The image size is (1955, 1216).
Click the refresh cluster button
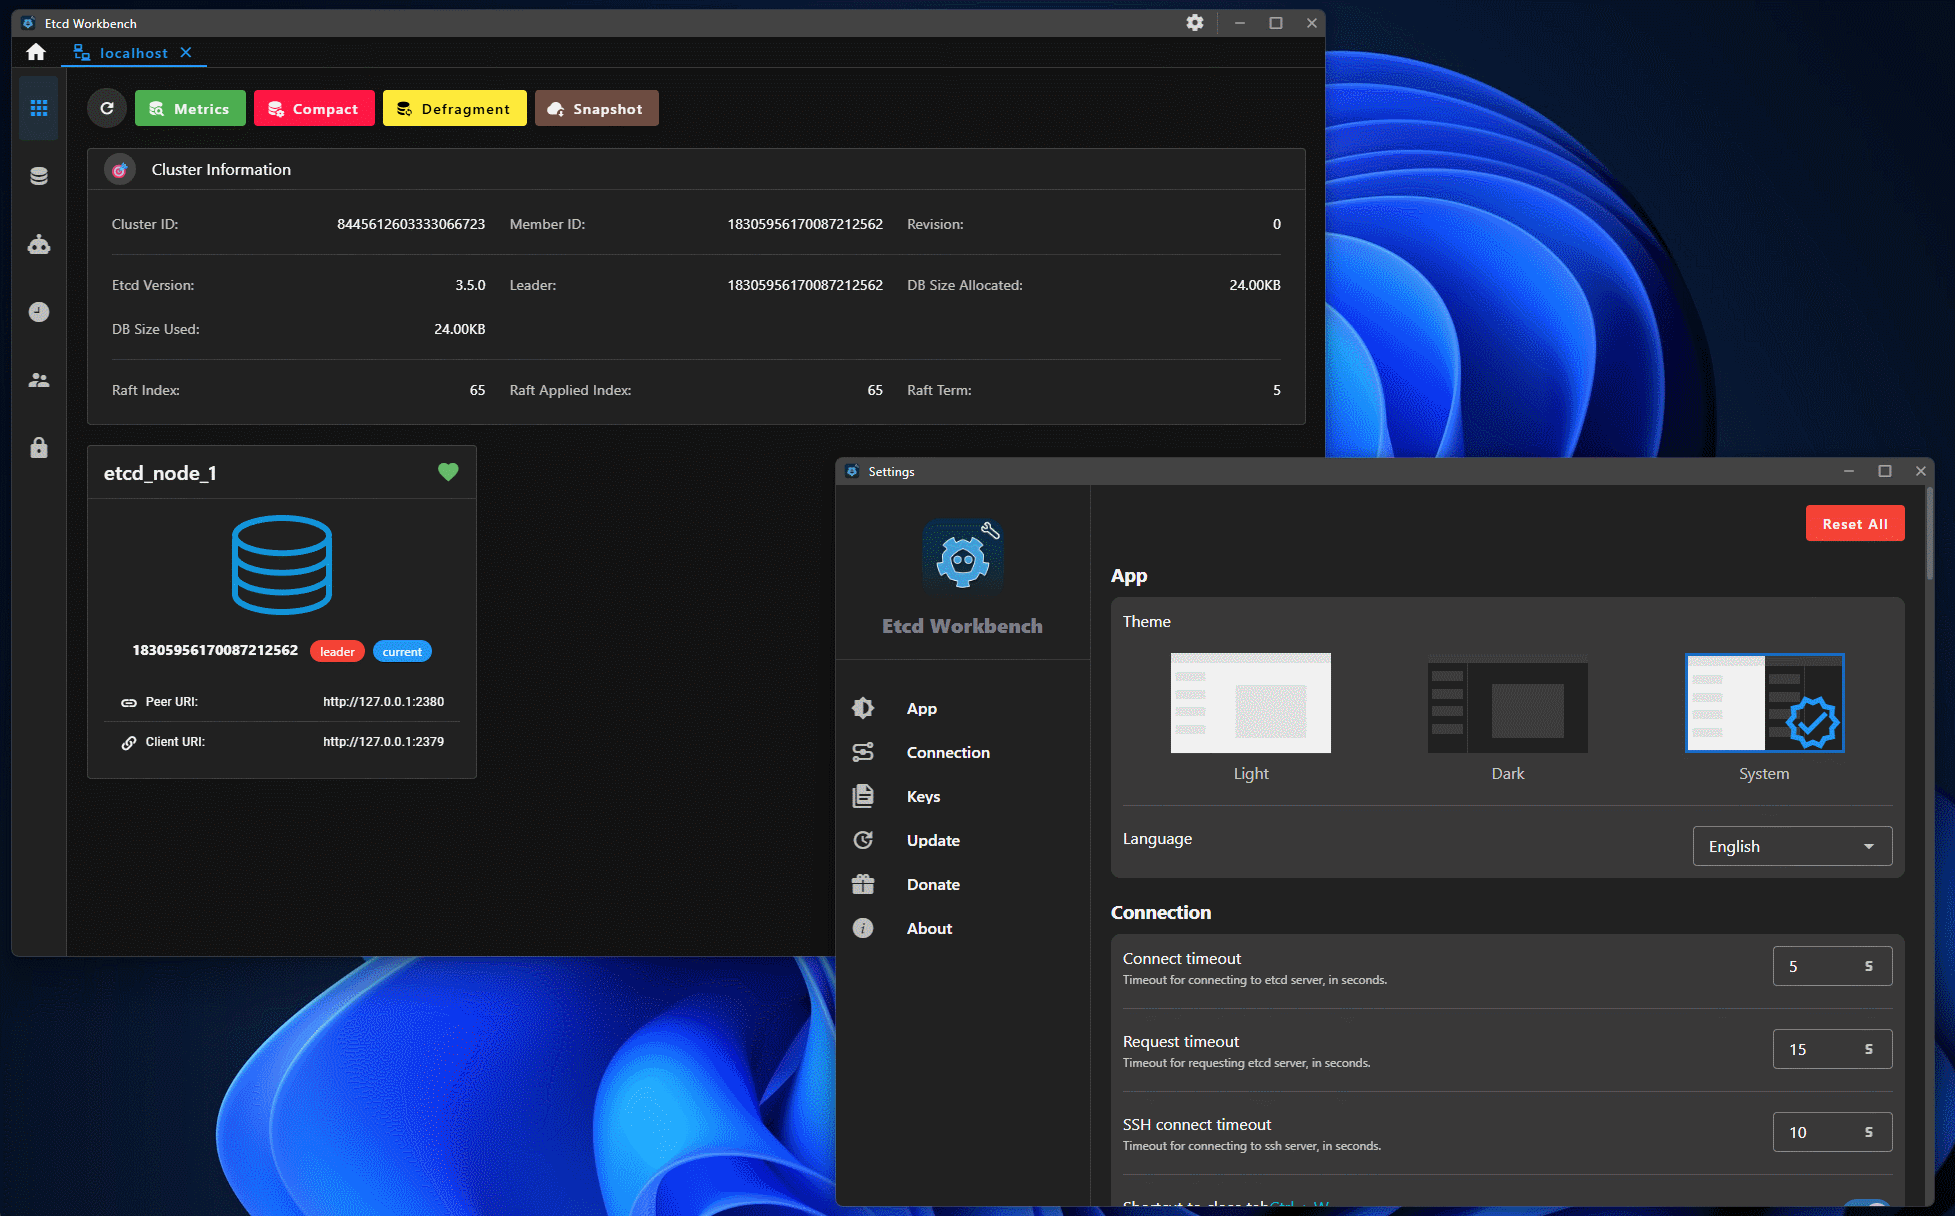click(x=107, y=108)
